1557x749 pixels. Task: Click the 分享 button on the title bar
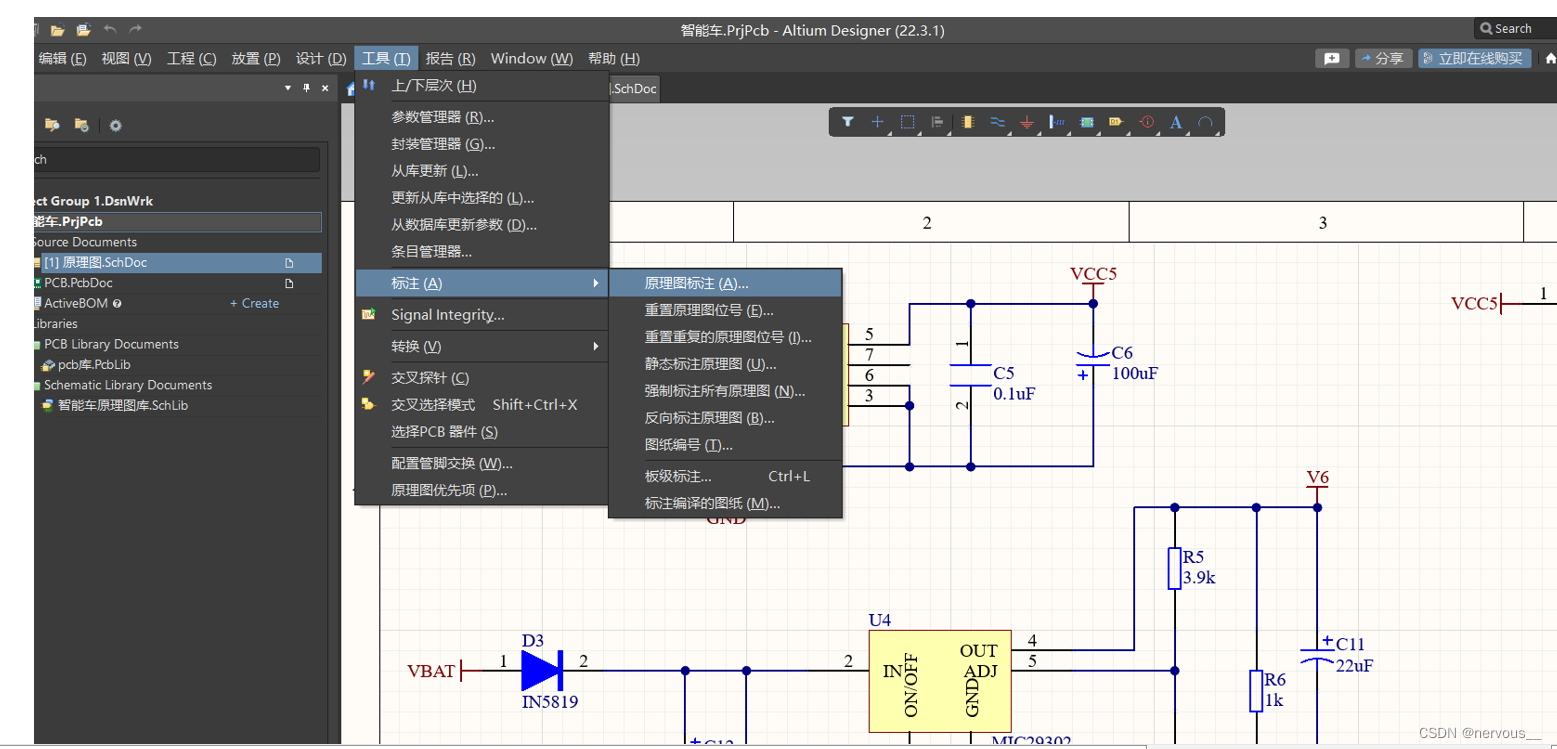click(x=1383, y=58)
